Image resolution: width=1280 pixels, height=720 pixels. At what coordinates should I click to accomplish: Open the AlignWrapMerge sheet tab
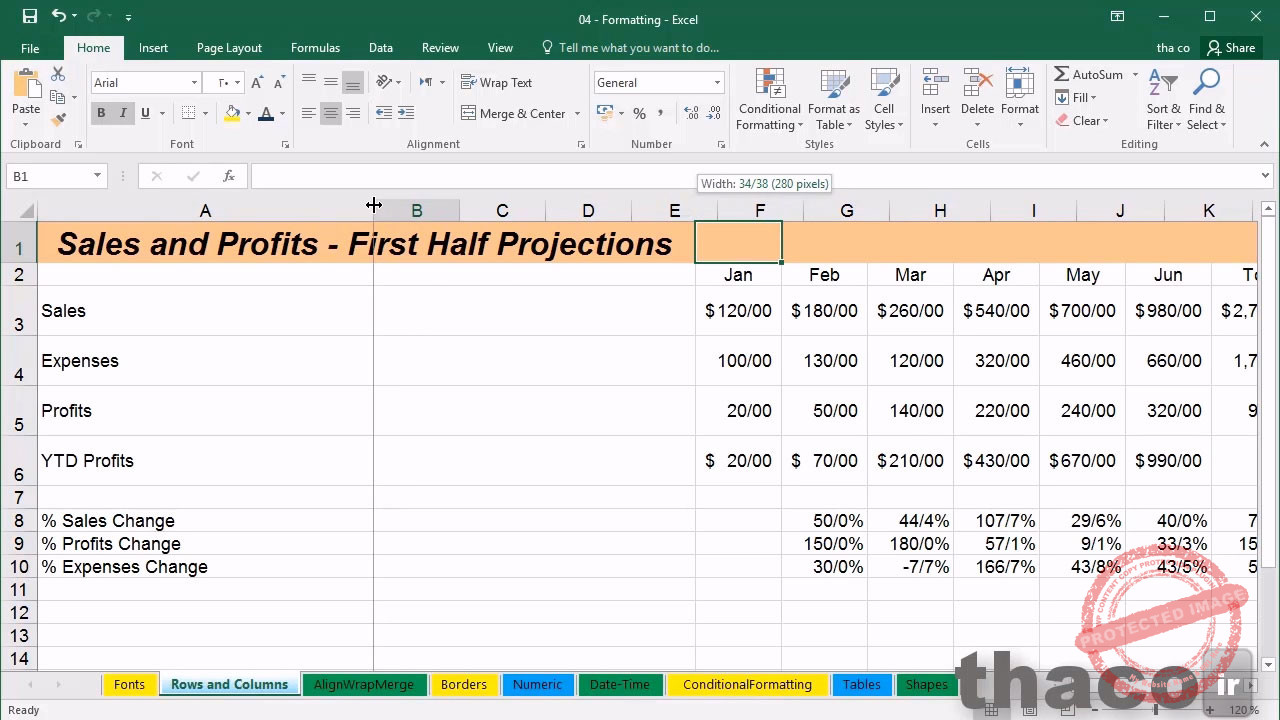[x=364, y=685]
